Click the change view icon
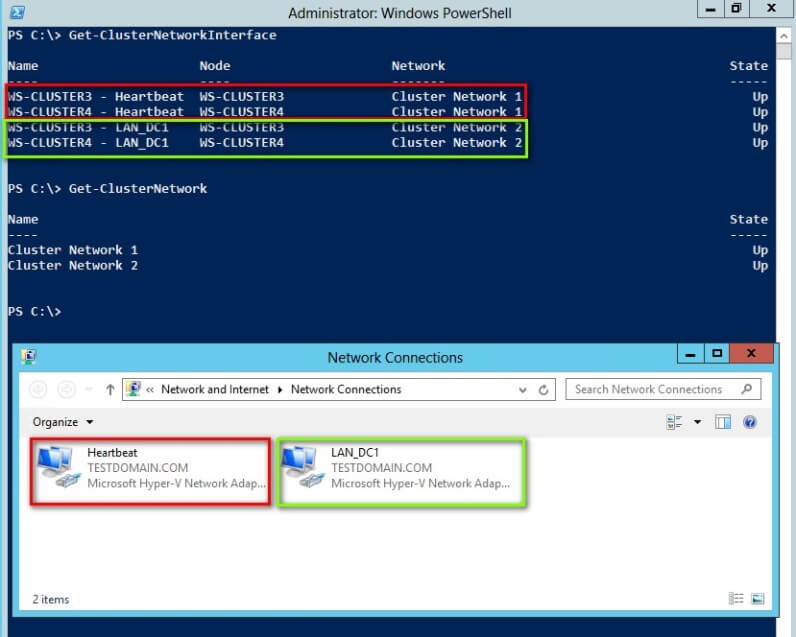The image size is (796, 637). [x=675, y=422]
